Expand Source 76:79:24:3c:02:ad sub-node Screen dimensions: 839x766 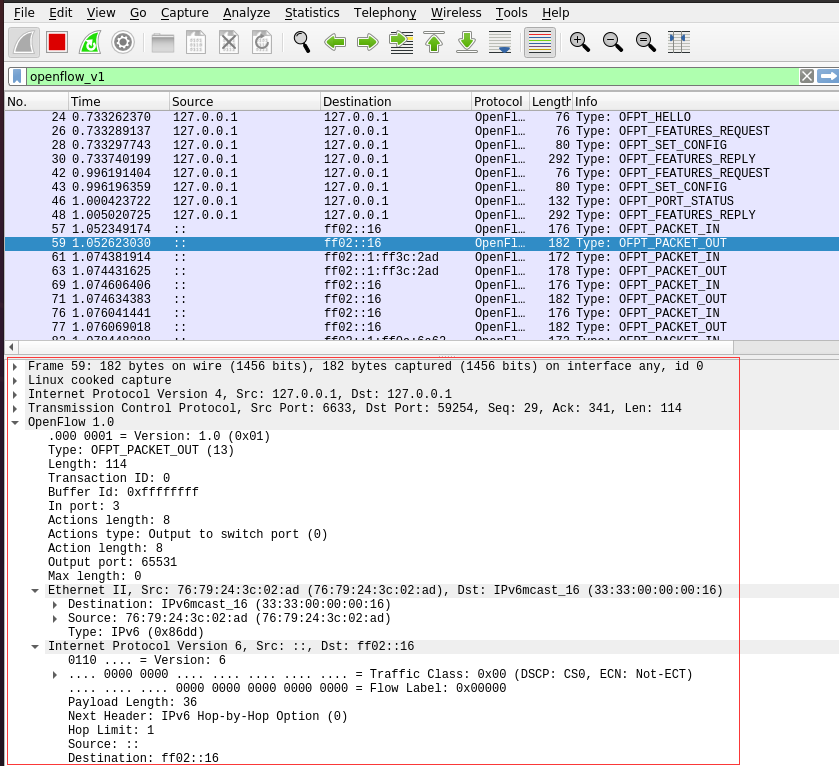point(55,618)
